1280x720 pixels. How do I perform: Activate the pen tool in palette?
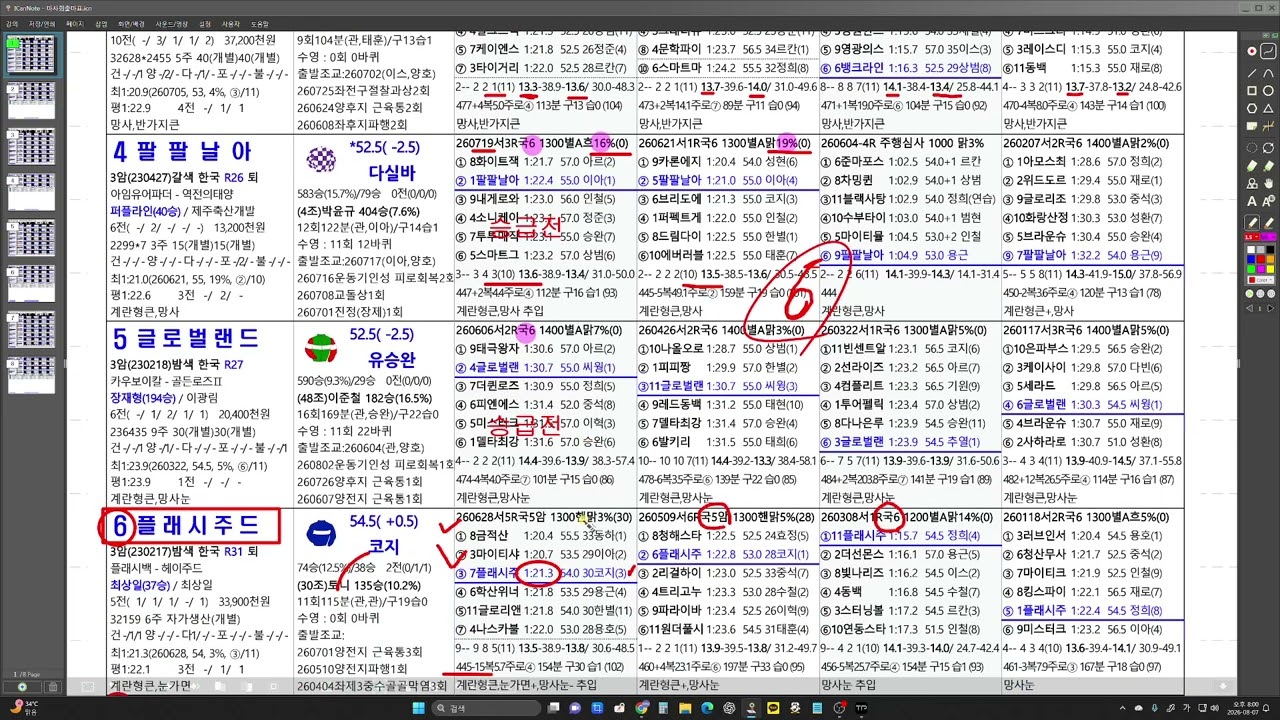1251,222
